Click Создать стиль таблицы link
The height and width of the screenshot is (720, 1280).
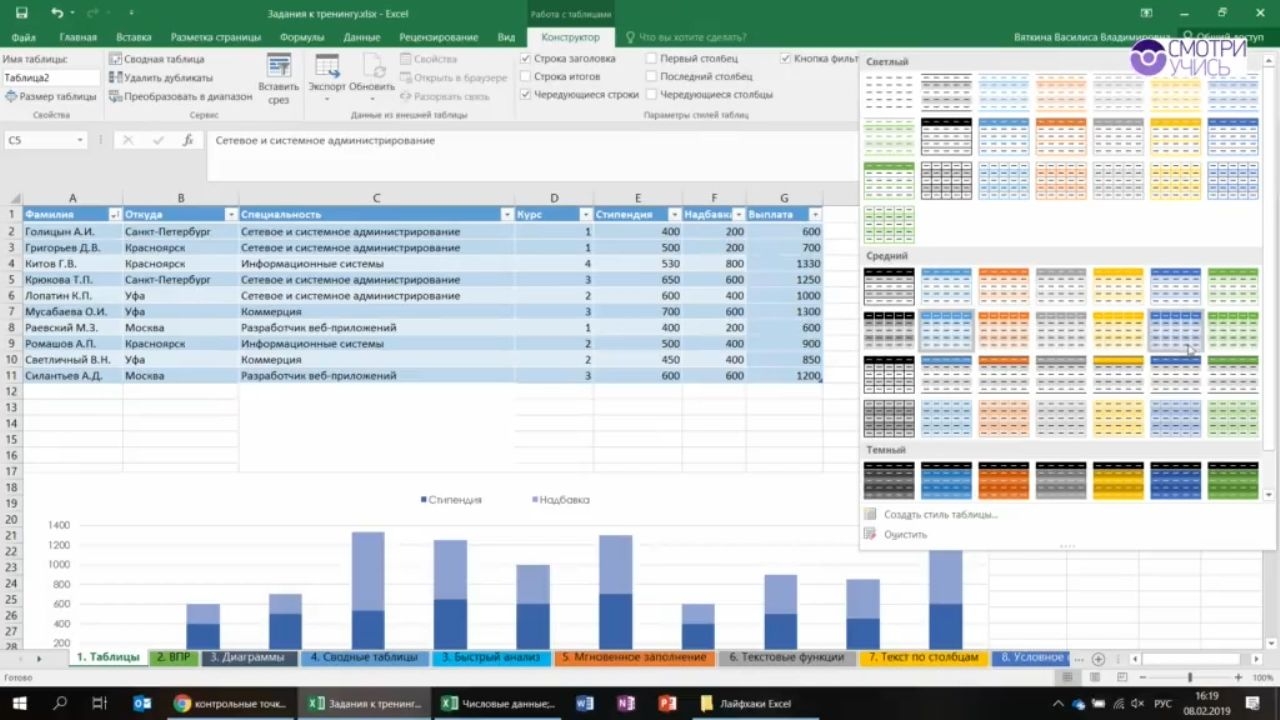tap(941, 514)
